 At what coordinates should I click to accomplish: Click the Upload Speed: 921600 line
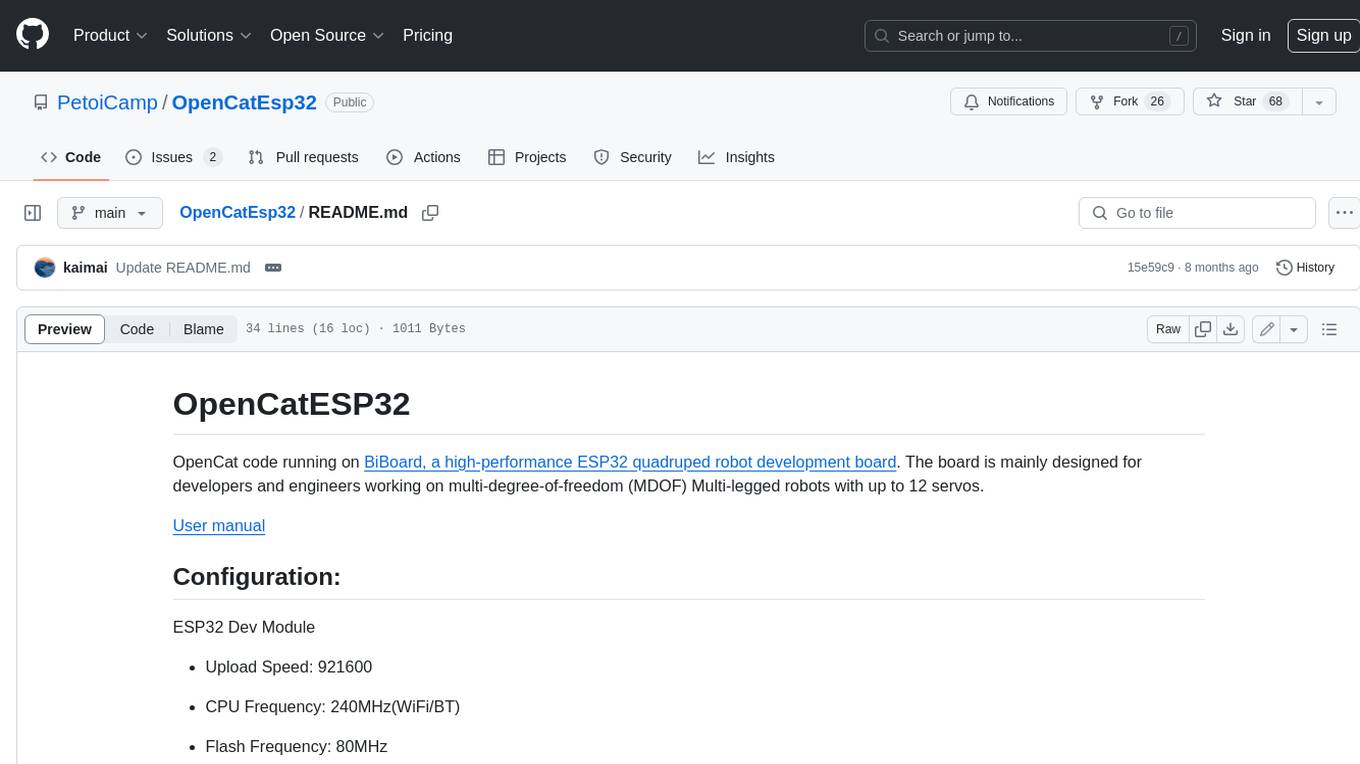pos(288,667)
